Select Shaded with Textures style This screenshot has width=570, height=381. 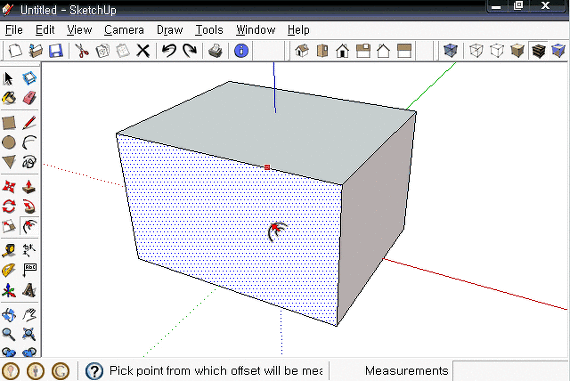click(x=538, y=51)
